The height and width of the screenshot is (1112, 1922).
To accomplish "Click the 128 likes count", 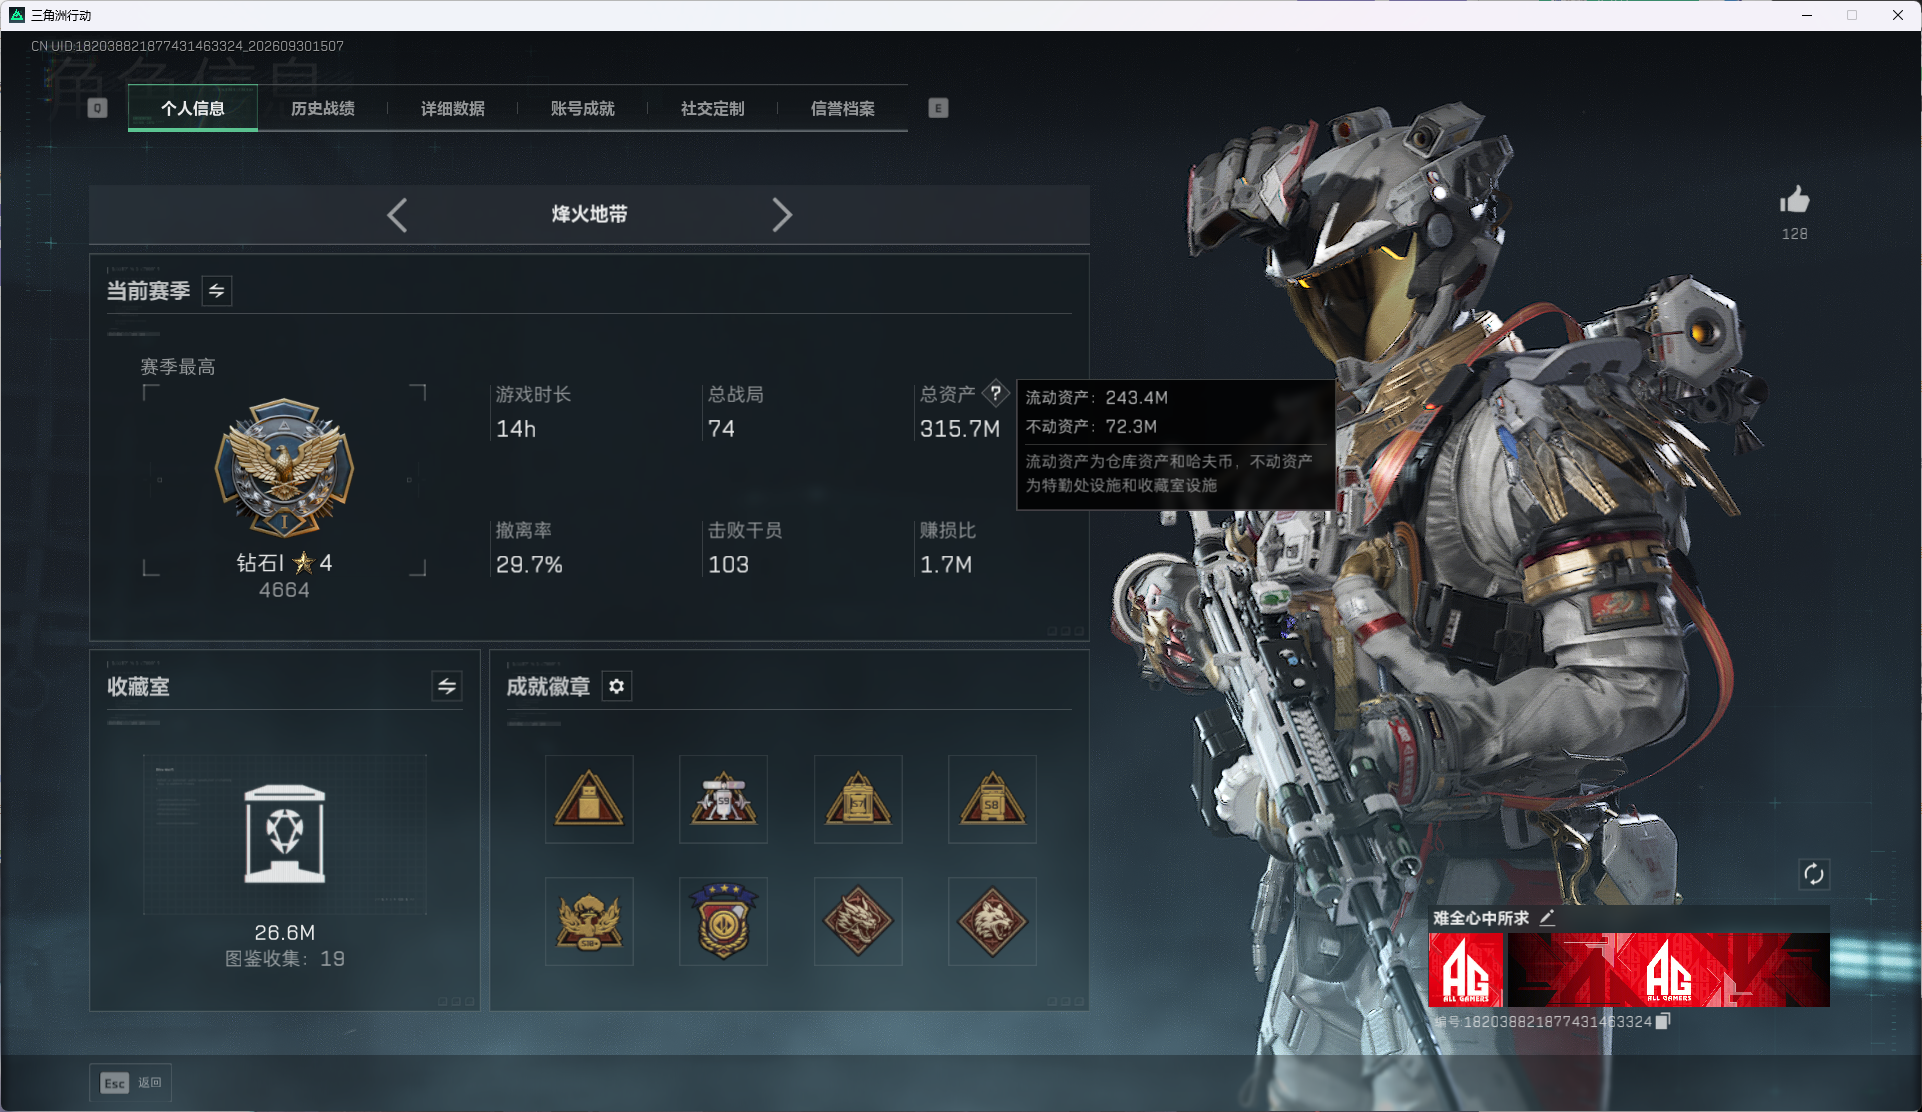I will coord(1794,234).
